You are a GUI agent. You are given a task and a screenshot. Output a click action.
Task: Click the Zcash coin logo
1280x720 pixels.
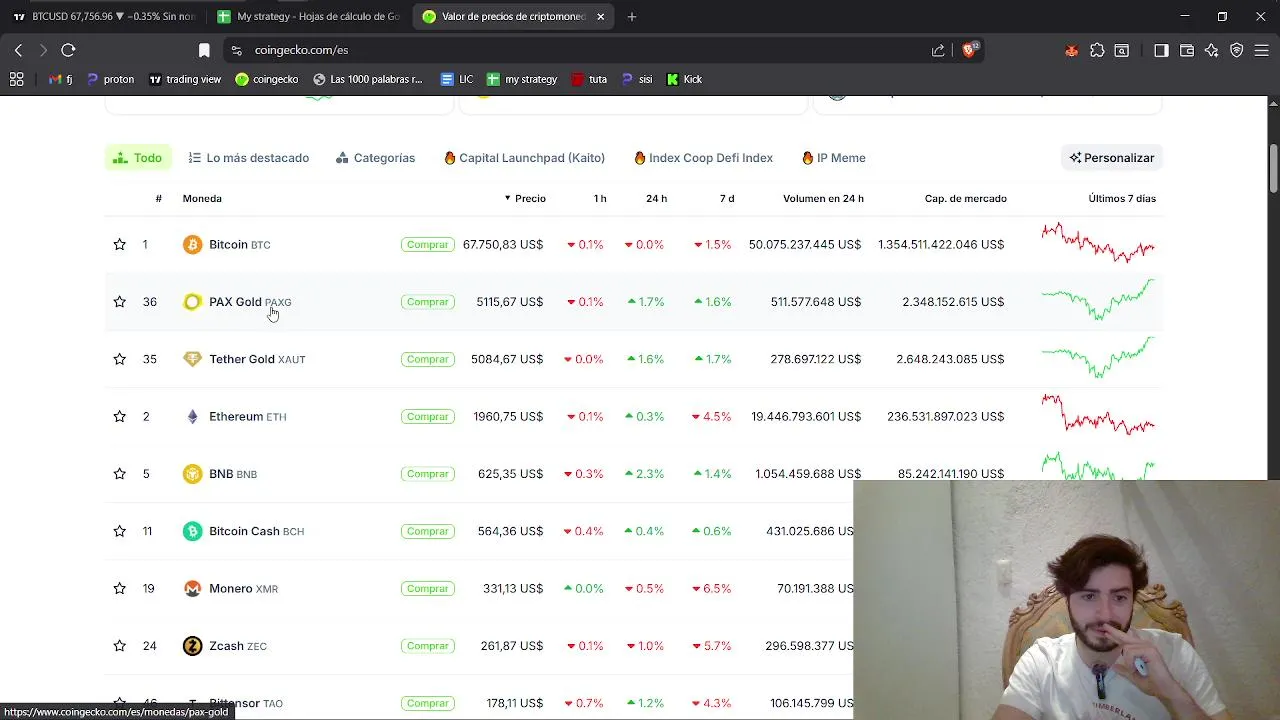192,646
